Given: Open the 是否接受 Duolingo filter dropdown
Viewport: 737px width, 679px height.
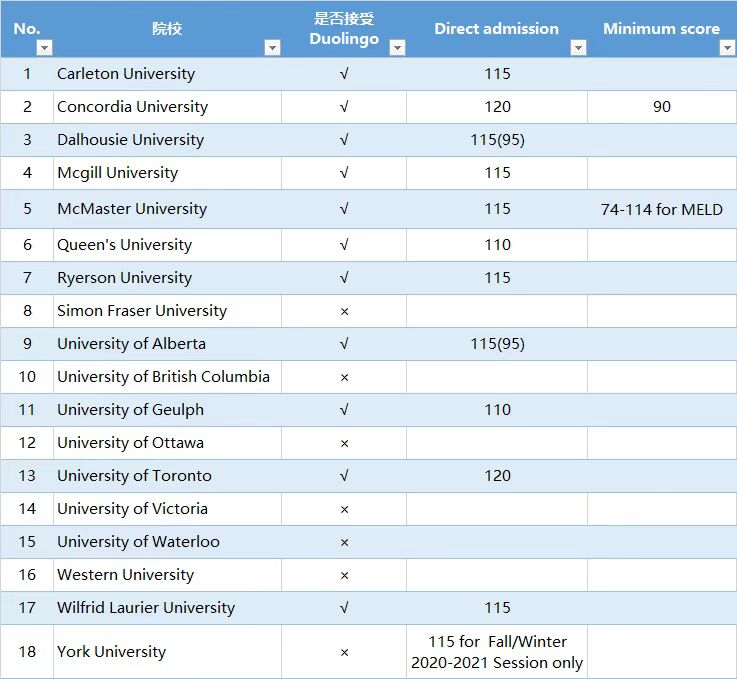Looking at the screenshot, I should (398, 47).
